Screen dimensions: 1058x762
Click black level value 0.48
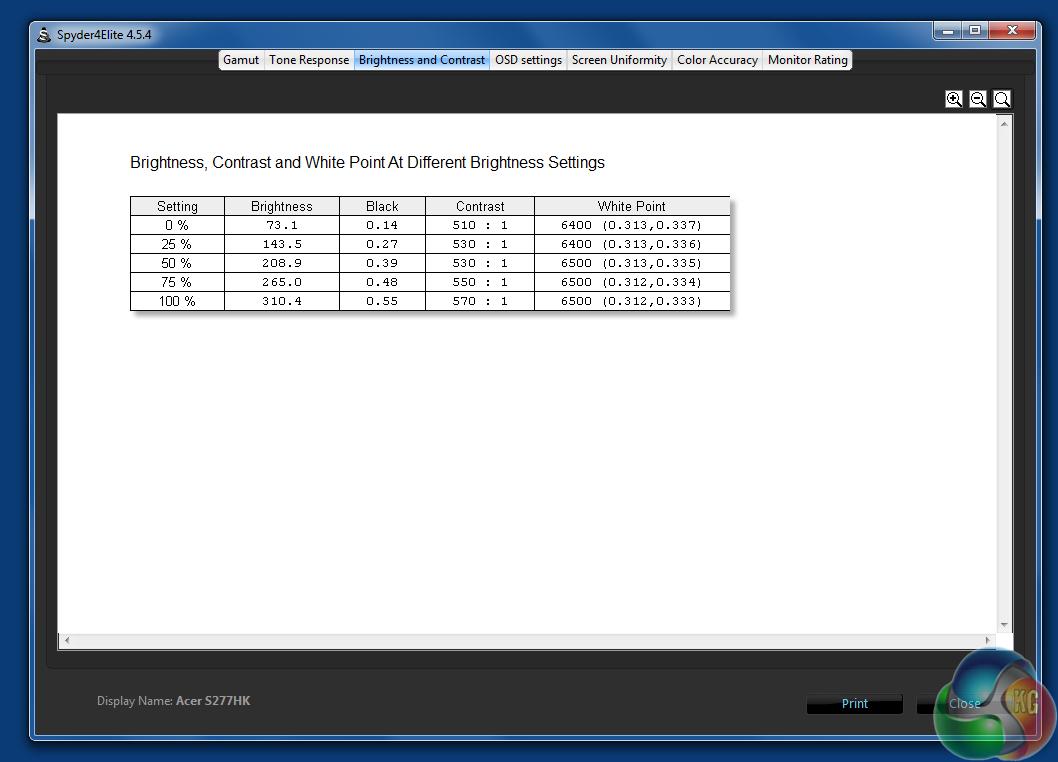[x=382, y=282]
